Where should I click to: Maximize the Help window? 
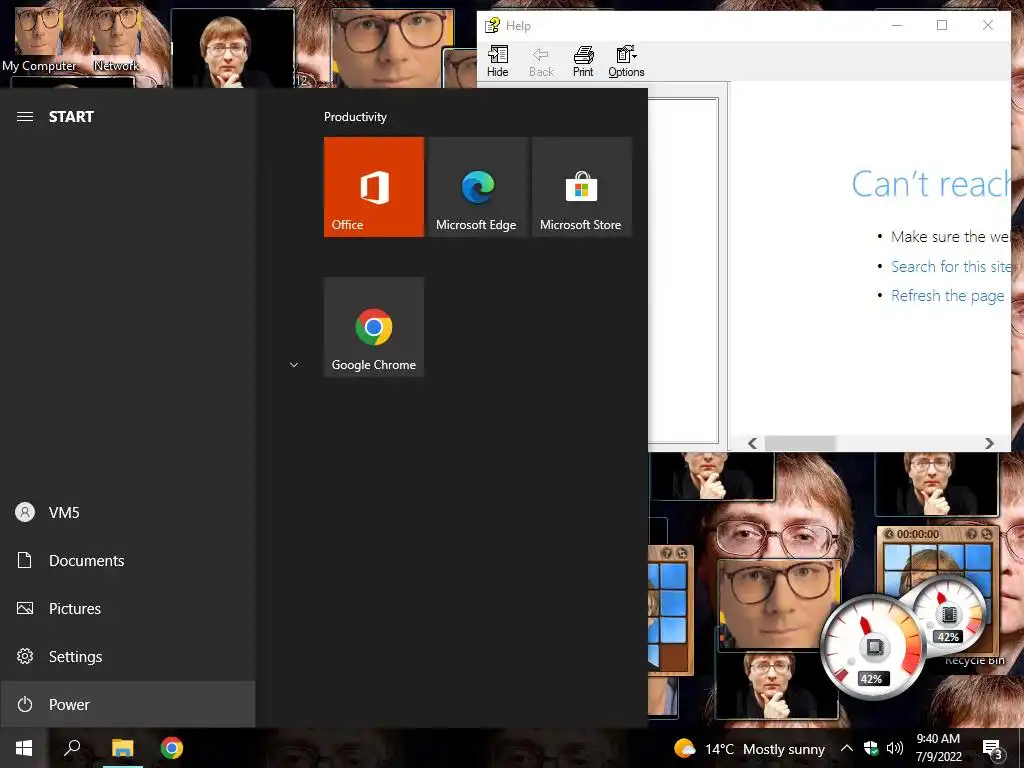(942, 25)
